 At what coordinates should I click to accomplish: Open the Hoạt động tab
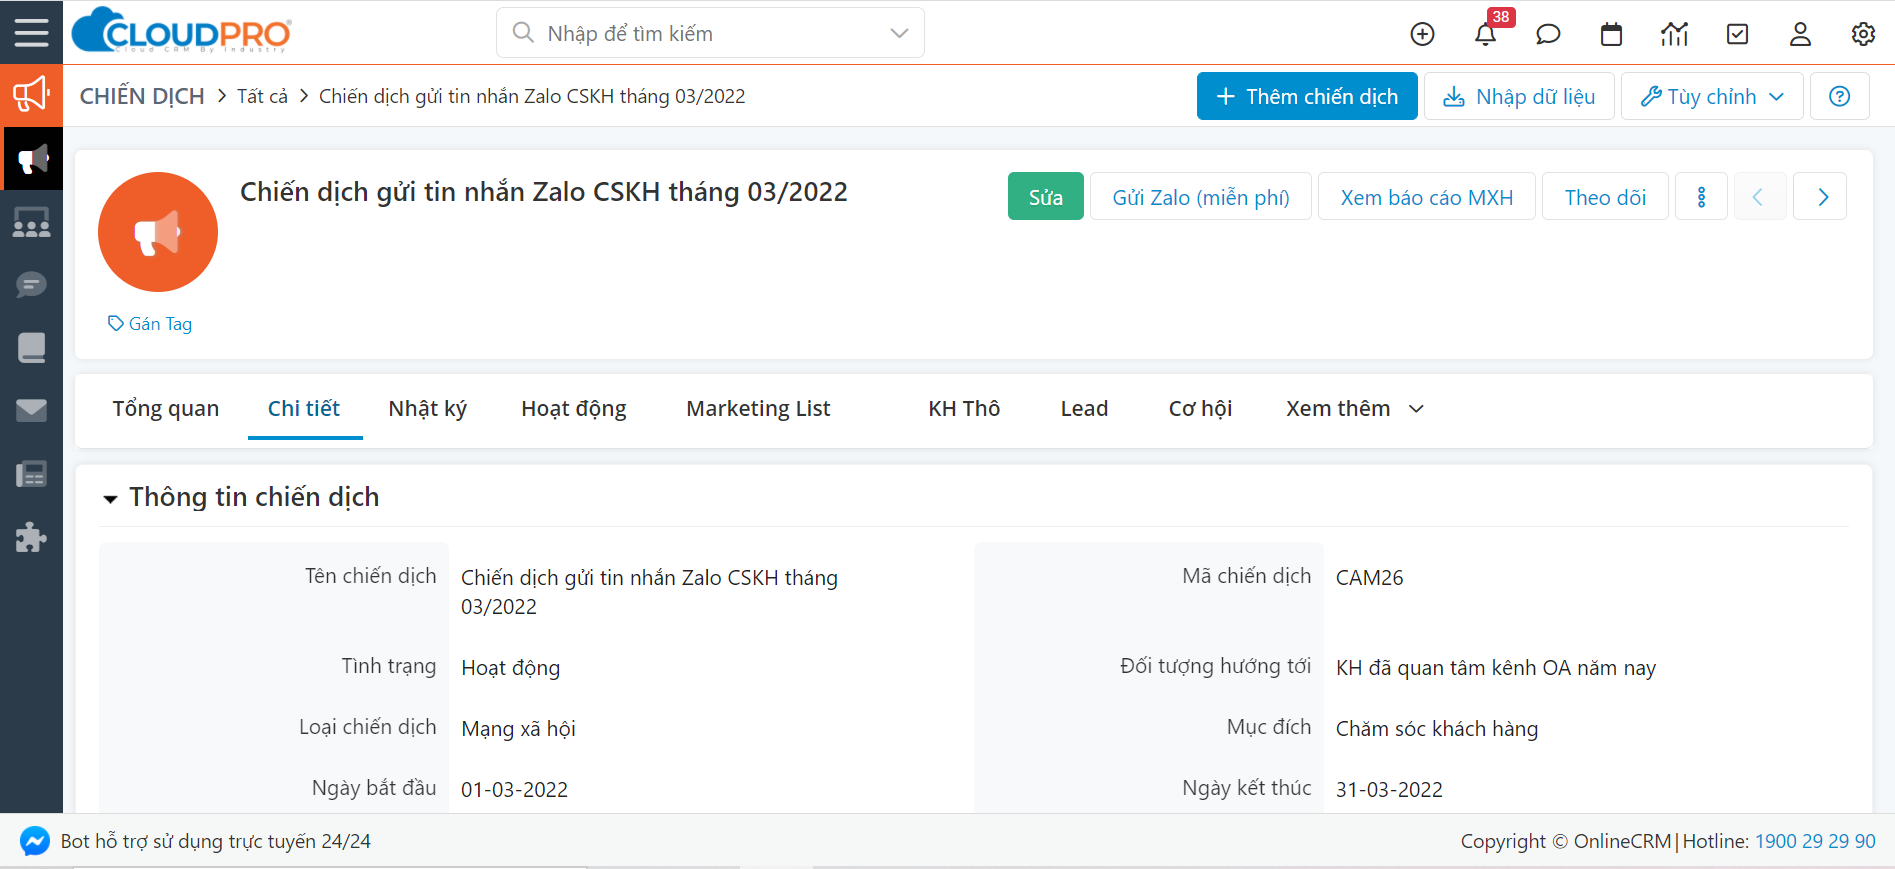click(573, 408)
